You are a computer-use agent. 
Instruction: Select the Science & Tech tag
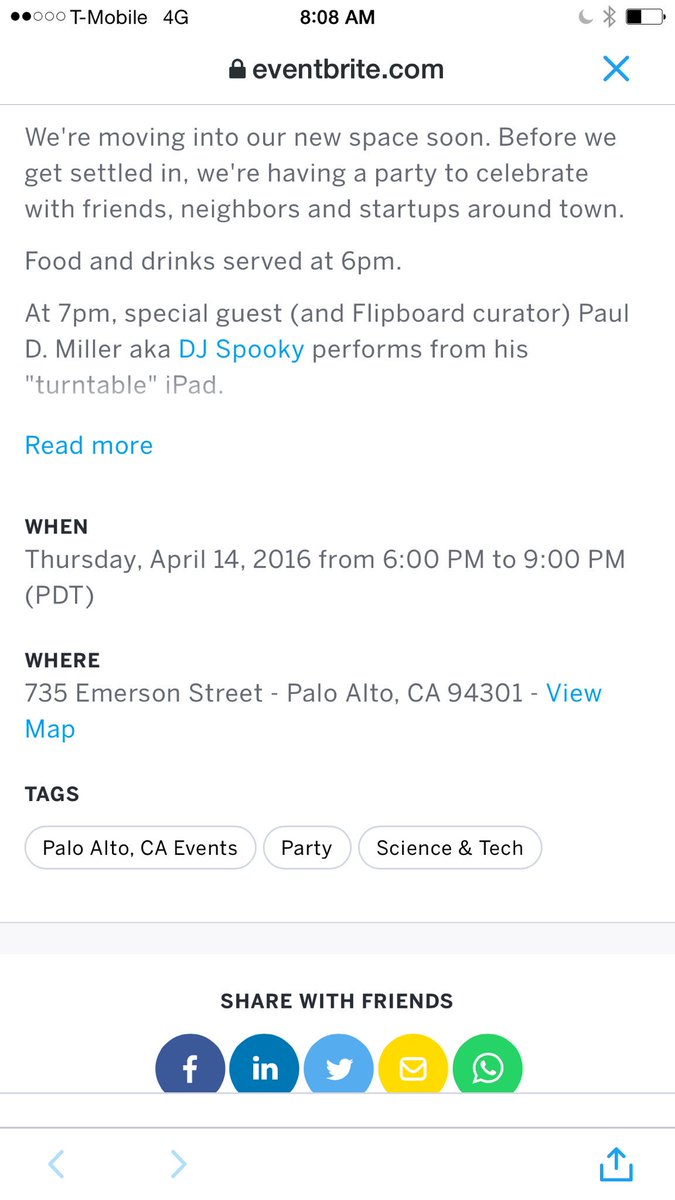pyautogui.click(x=450, y=848)
